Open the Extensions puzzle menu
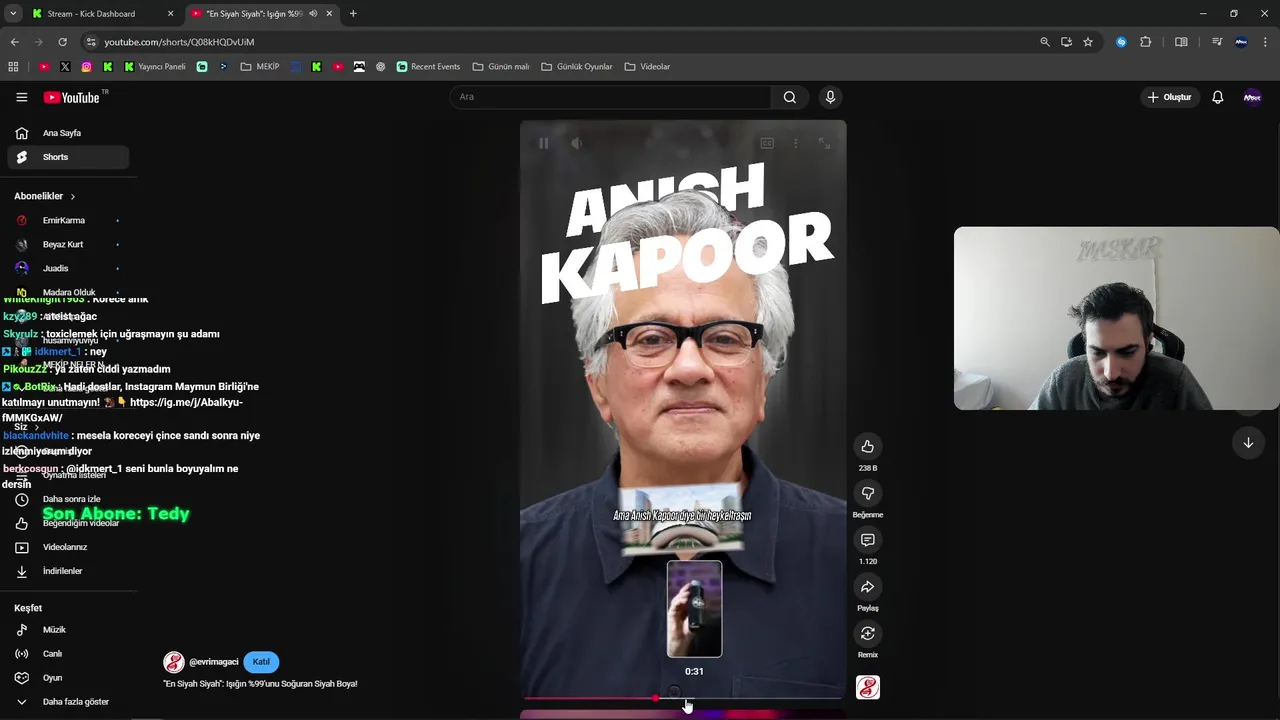 [x=1146, y=42]
